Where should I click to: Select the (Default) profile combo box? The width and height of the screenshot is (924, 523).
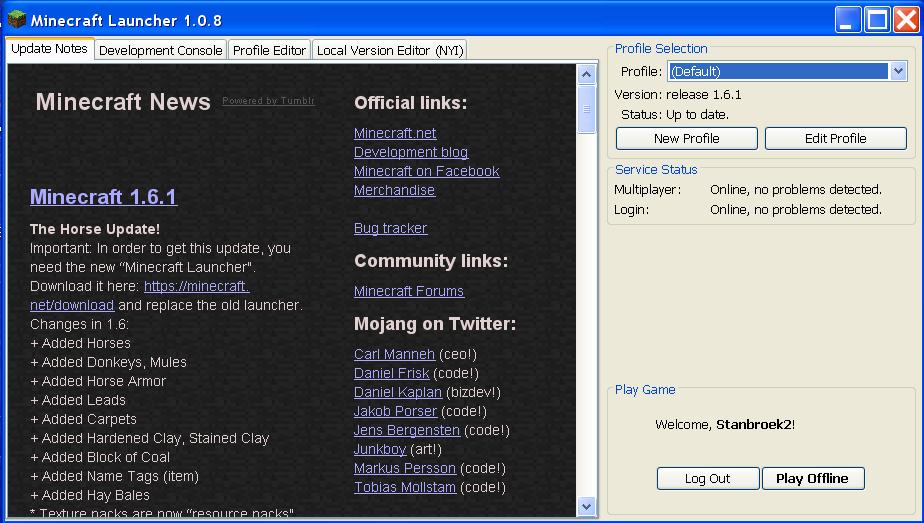pos(777,71)
